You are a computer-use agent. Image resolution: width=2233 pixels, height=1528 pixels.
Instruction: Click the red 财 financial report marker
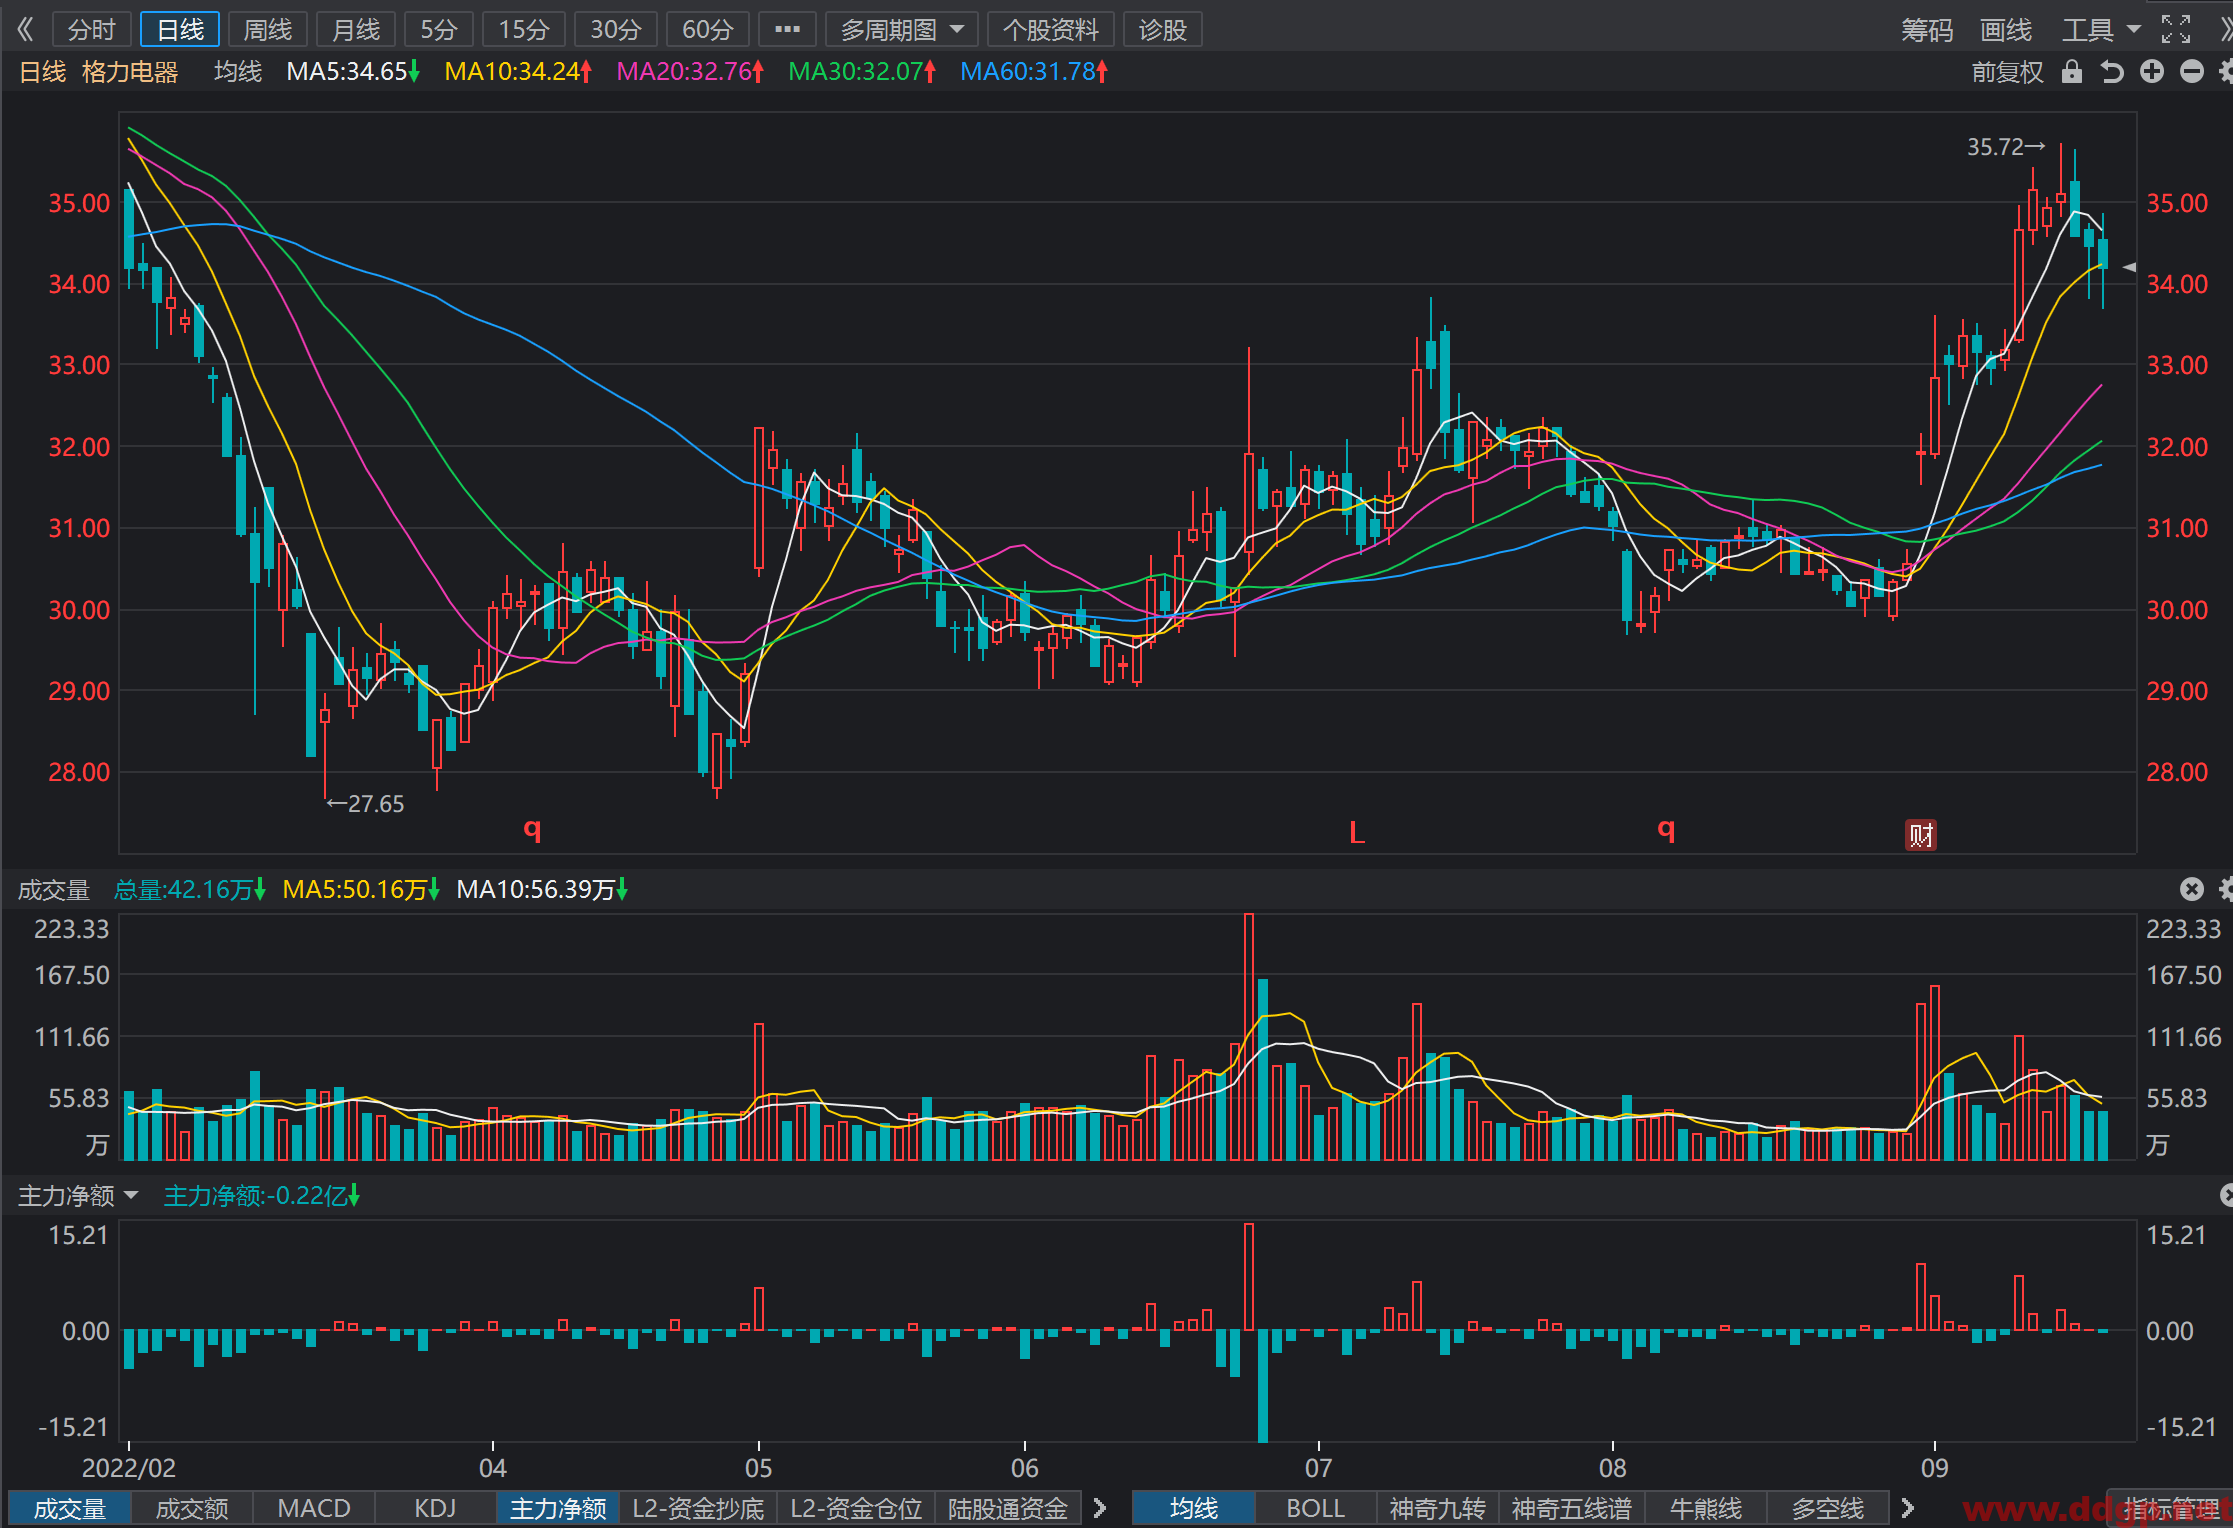pyautogui.click(x=1921, y=835)
